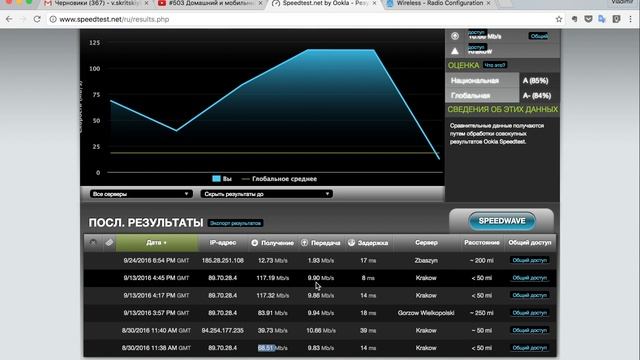This screenshot has height=360, width=640.
Task: Launch SPEEDWAVE button
Action: point(502,221)
